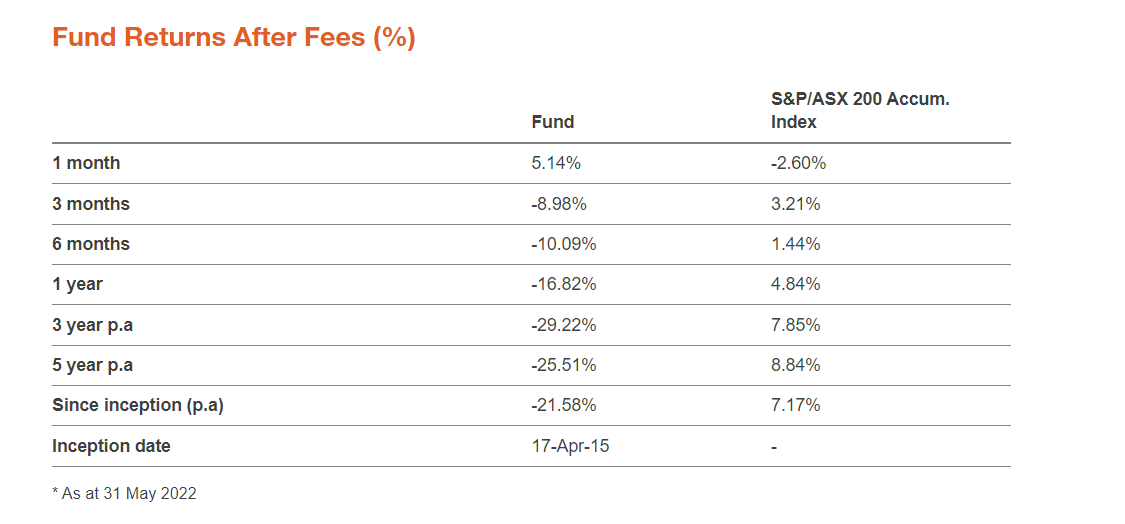This screenshot has height=524, width=1125.
Task: Select the 3 months row label
Action: pos(91,204)
